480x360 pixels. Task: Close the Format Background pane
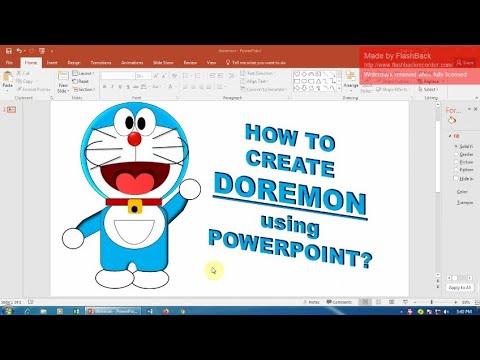(476, 109)
